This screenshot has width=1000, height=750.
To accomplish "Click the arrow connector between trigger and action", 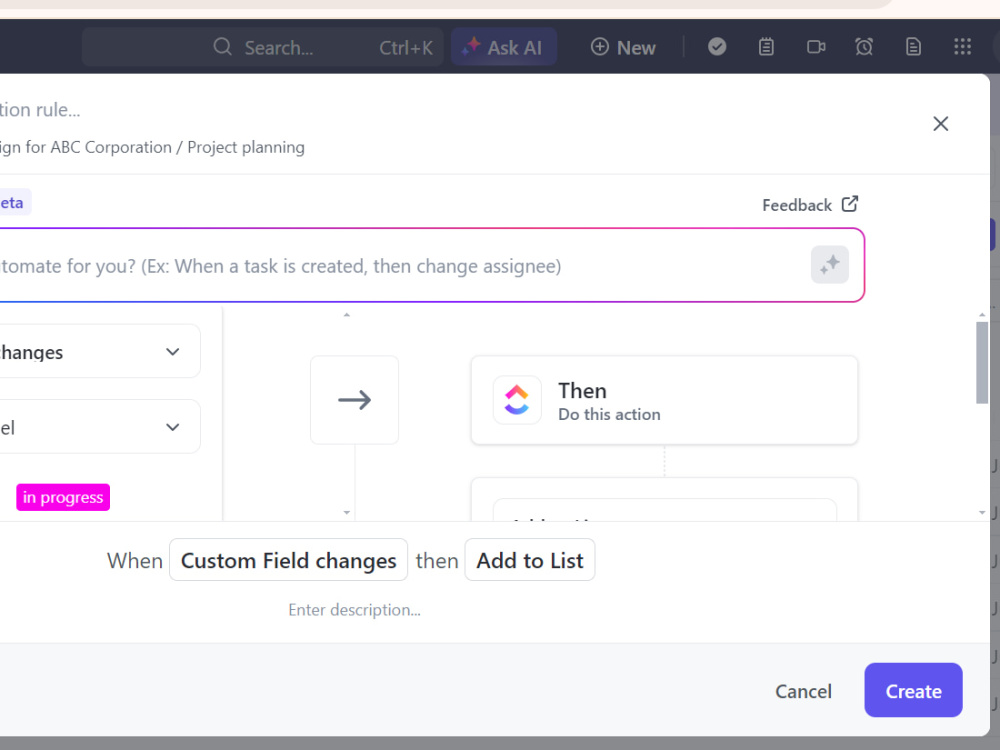I will pos(355,400).
